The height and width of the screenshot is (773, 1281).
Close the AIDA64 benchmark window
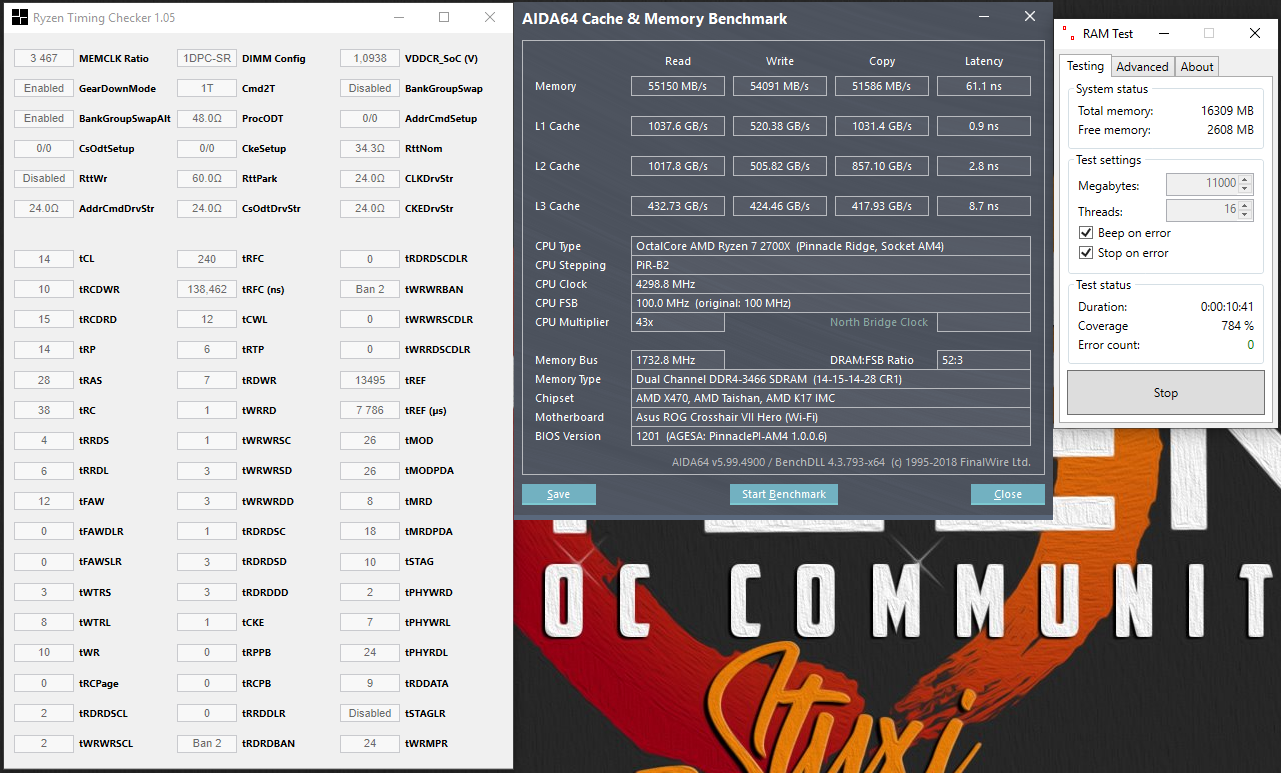pyautogui.click(x=1030, y=16)
